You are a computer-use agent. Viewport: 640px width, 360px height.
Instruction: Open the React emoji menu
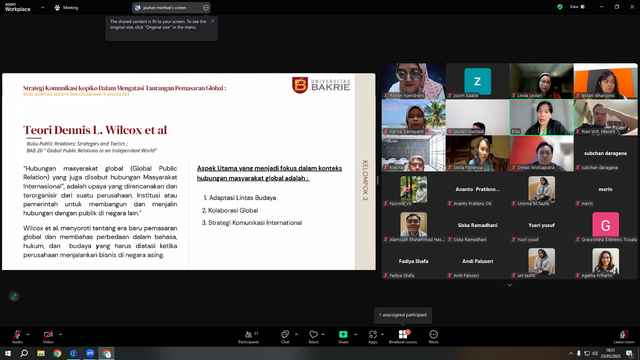(x=313, y=337)
